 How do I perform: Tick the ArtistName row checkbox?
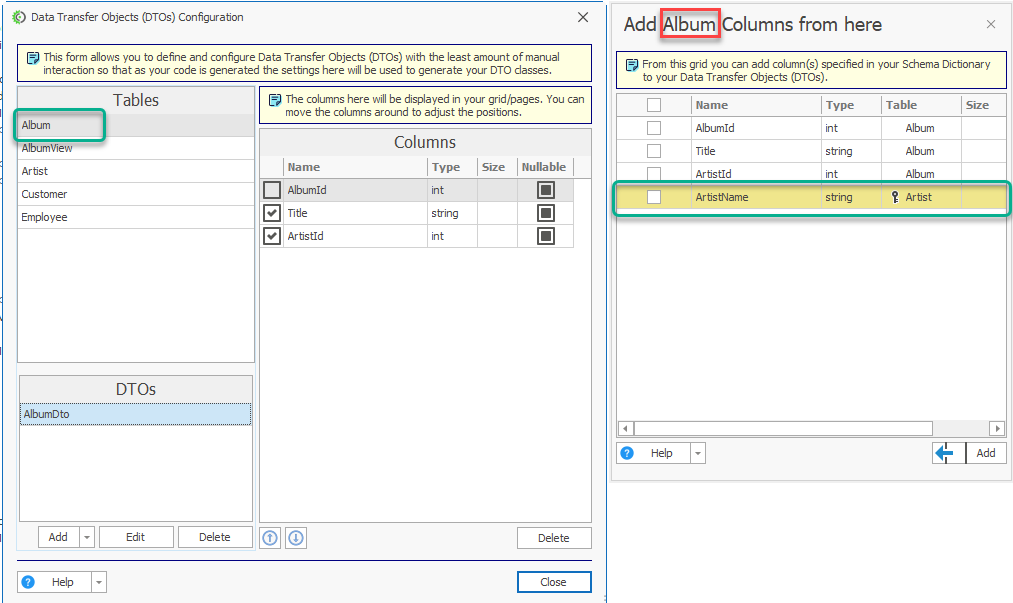coord(654,197)
